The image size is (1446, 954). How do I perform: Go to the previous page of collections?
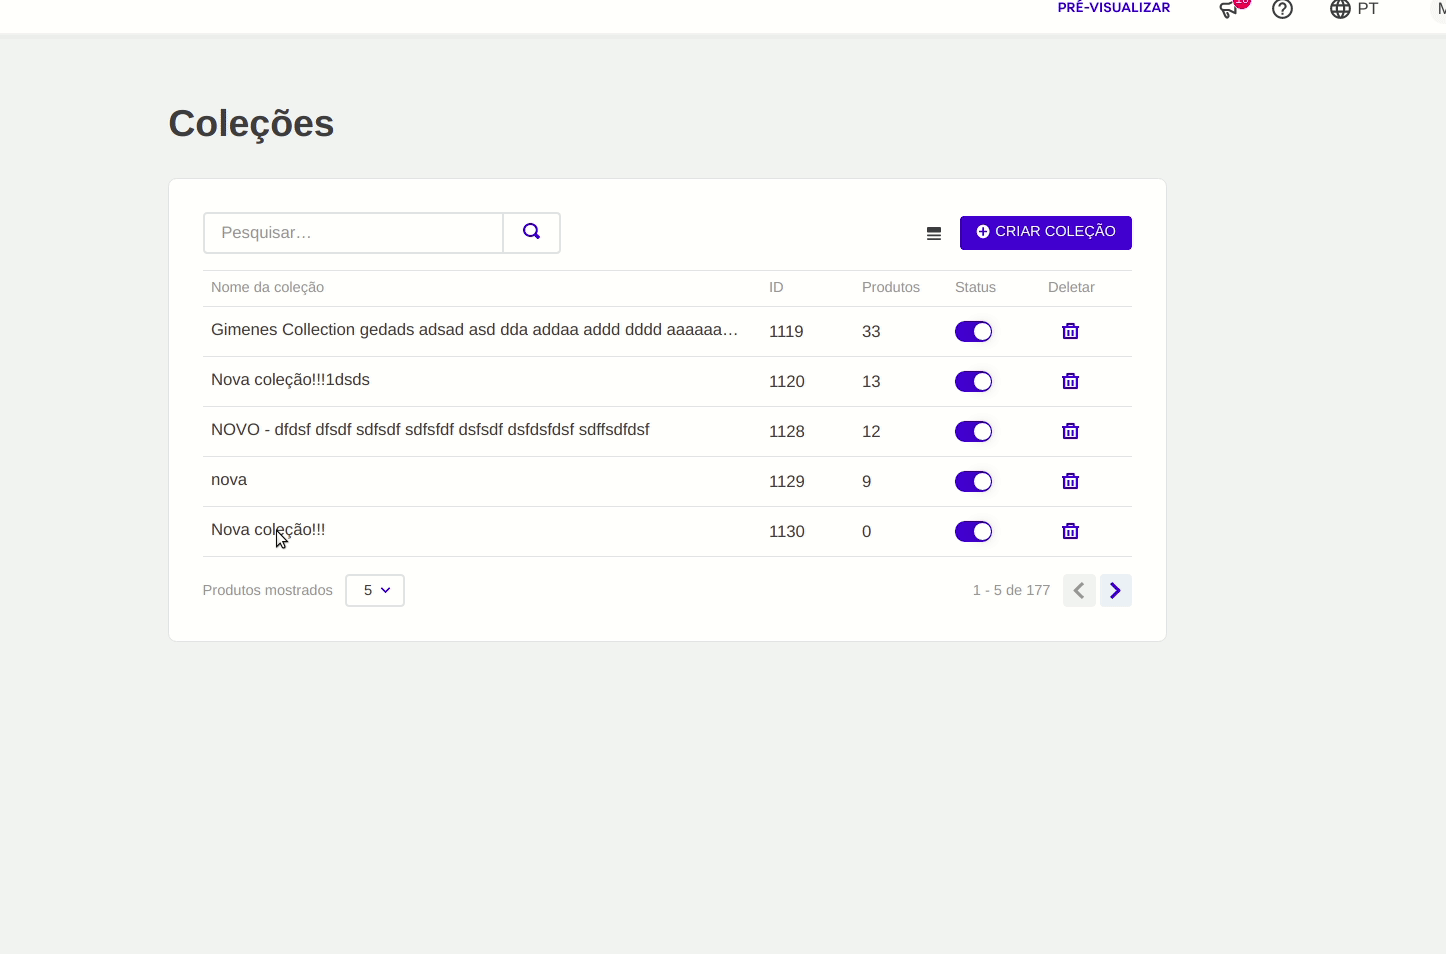coord(1079,591)
